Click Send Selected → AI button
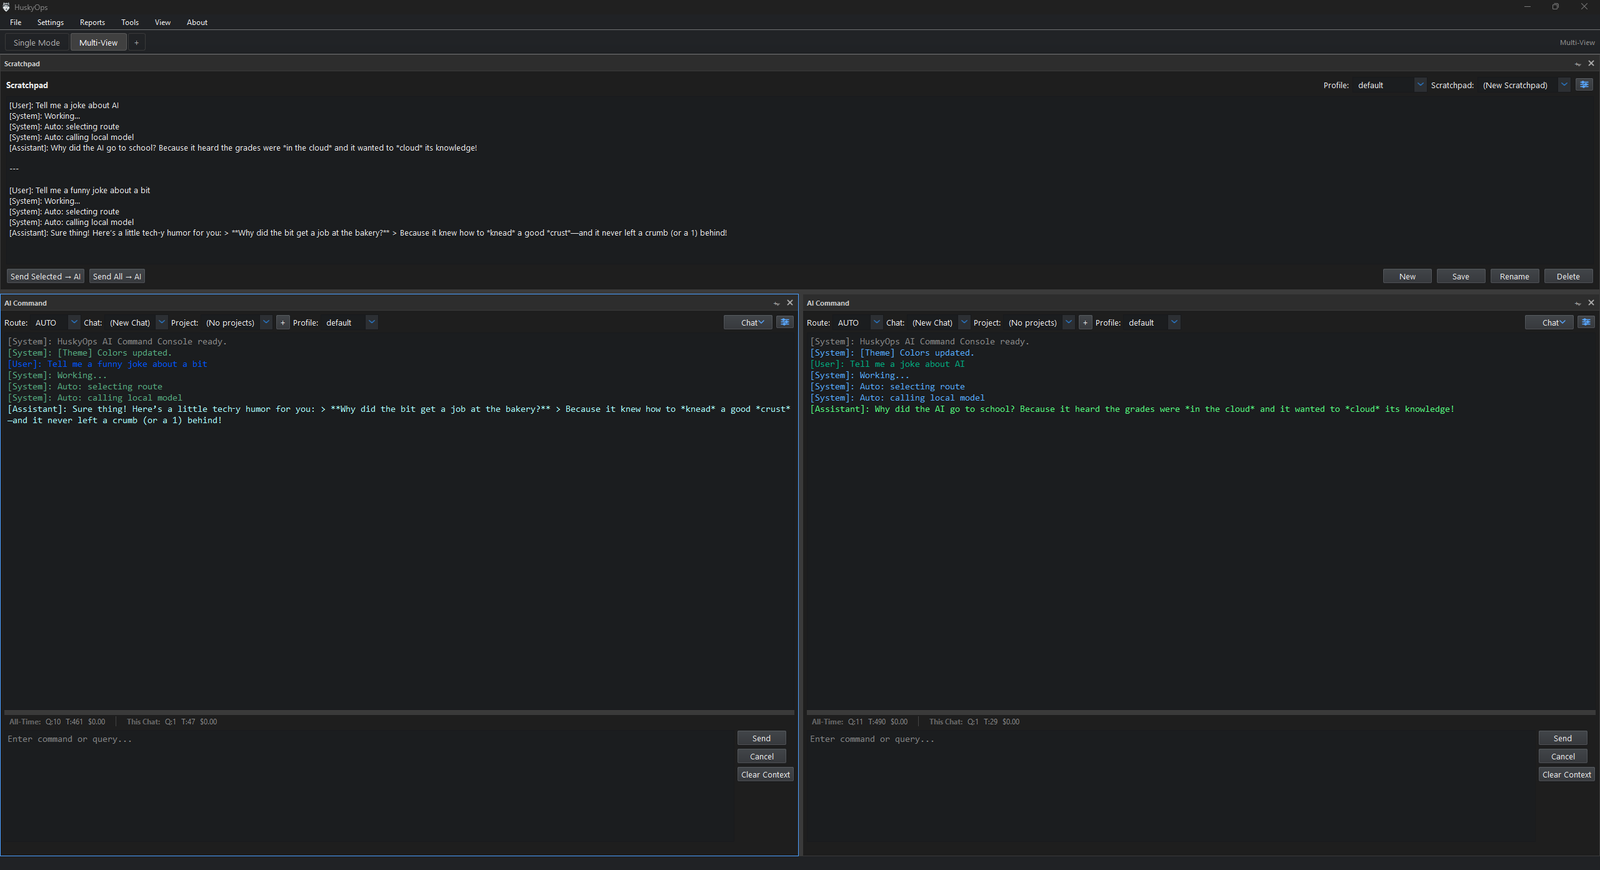Image resolution: width=1600 pixels, height=870 pixels. [x=46, y=276]
